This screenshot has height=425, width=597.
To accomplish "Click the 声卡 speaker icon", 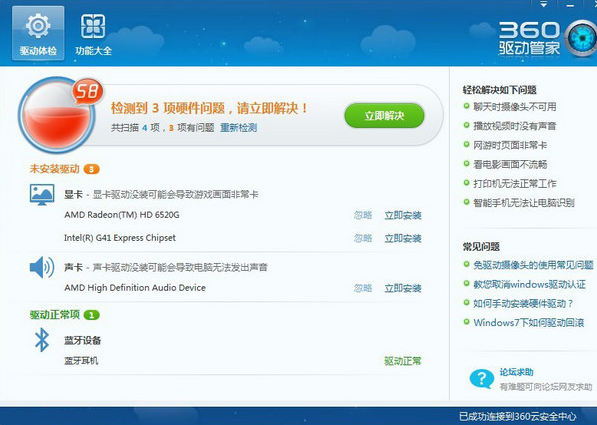I will coord(42,267).
